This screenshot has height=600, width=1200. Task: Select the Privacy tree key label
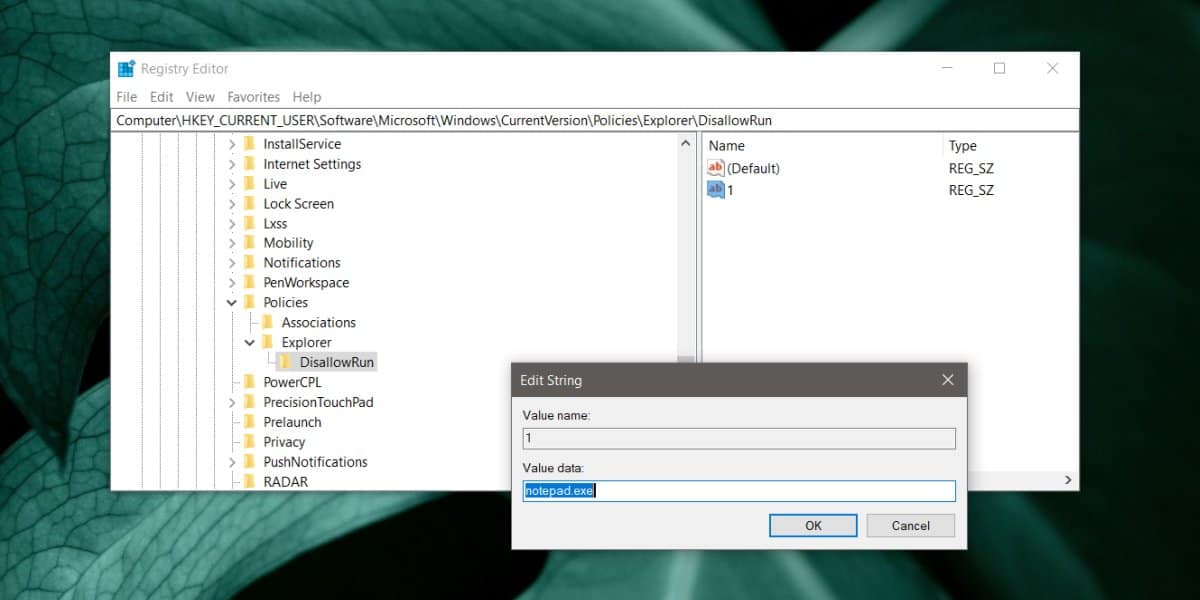(x=284, y=442)
